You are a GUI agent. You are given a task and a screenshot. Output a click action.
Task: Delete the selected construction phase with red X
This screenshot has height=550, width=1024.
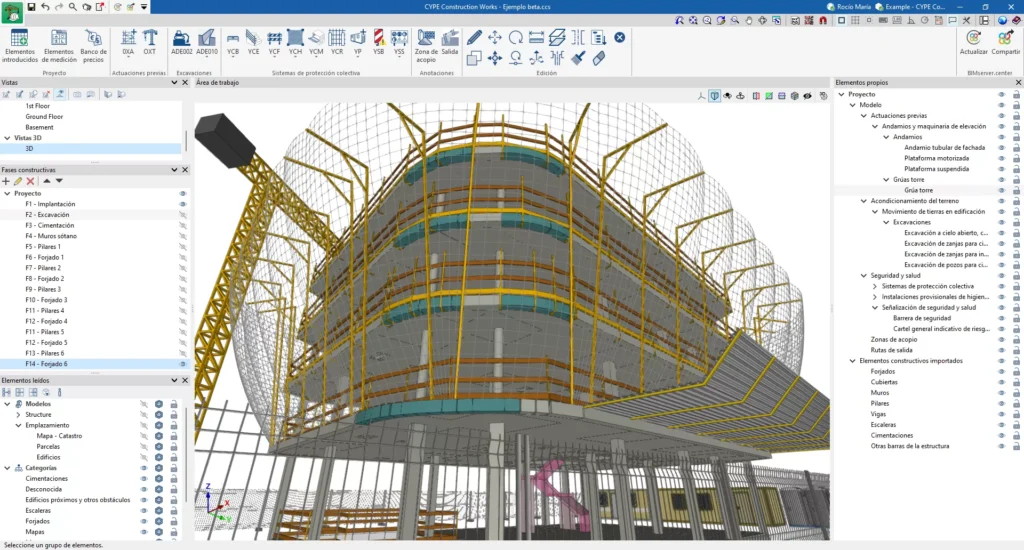[30, 181]
